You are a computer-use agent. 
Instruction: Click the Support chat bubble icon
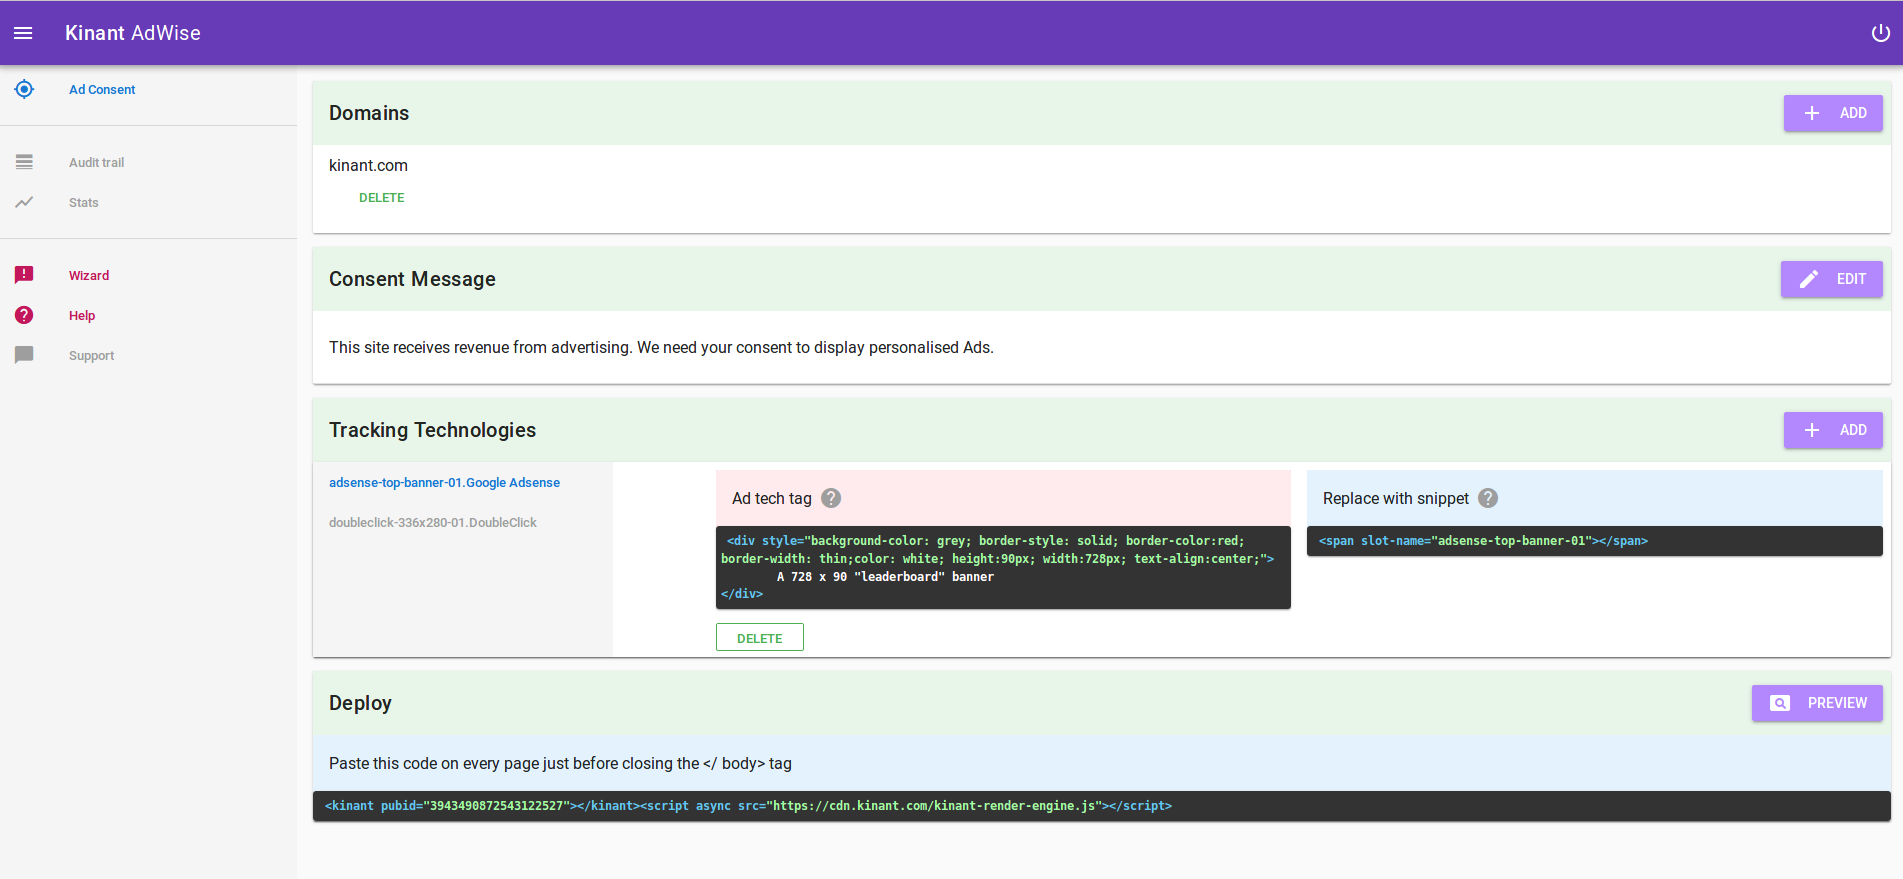[24, 355]
